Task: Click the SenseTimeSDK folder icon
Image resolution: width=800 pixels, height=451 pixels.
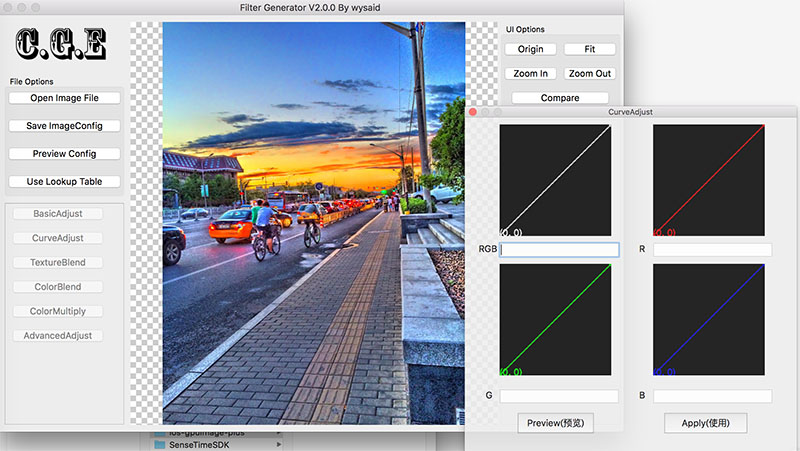Action: point(160,445)
